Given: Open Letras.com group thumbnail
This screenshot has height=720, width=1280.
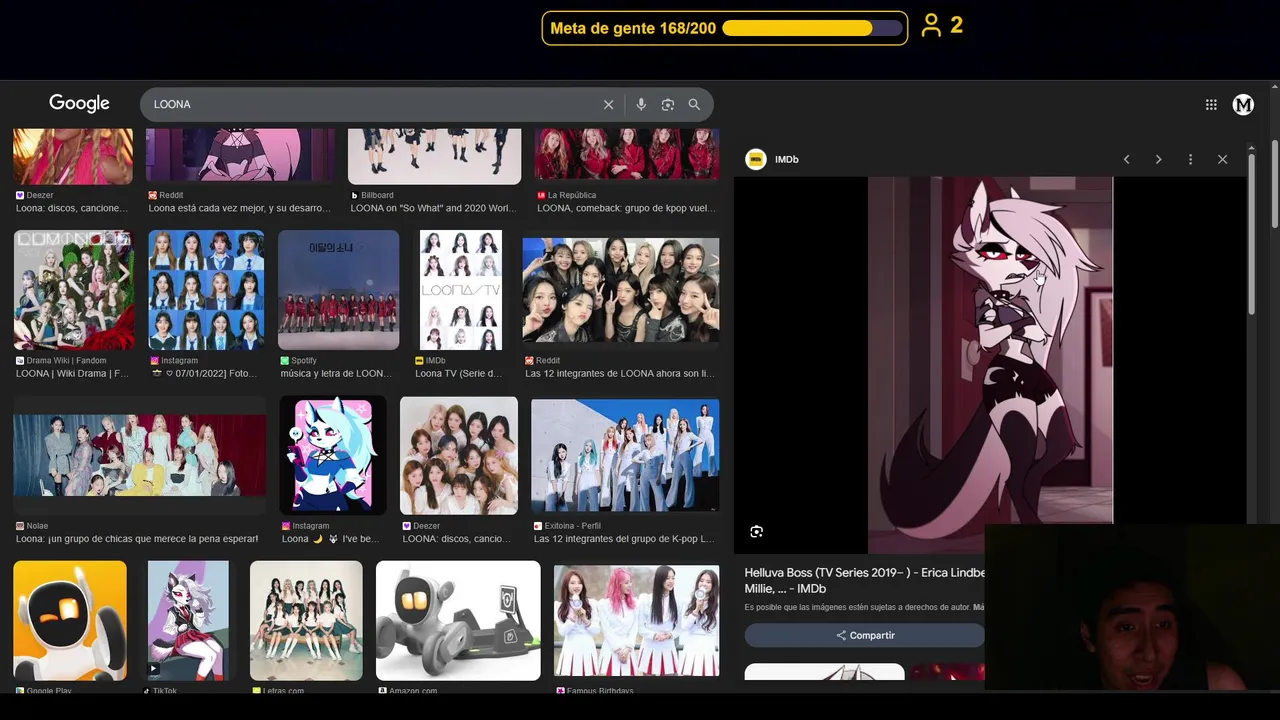Looking at the screenshot, I should point(305,620).
